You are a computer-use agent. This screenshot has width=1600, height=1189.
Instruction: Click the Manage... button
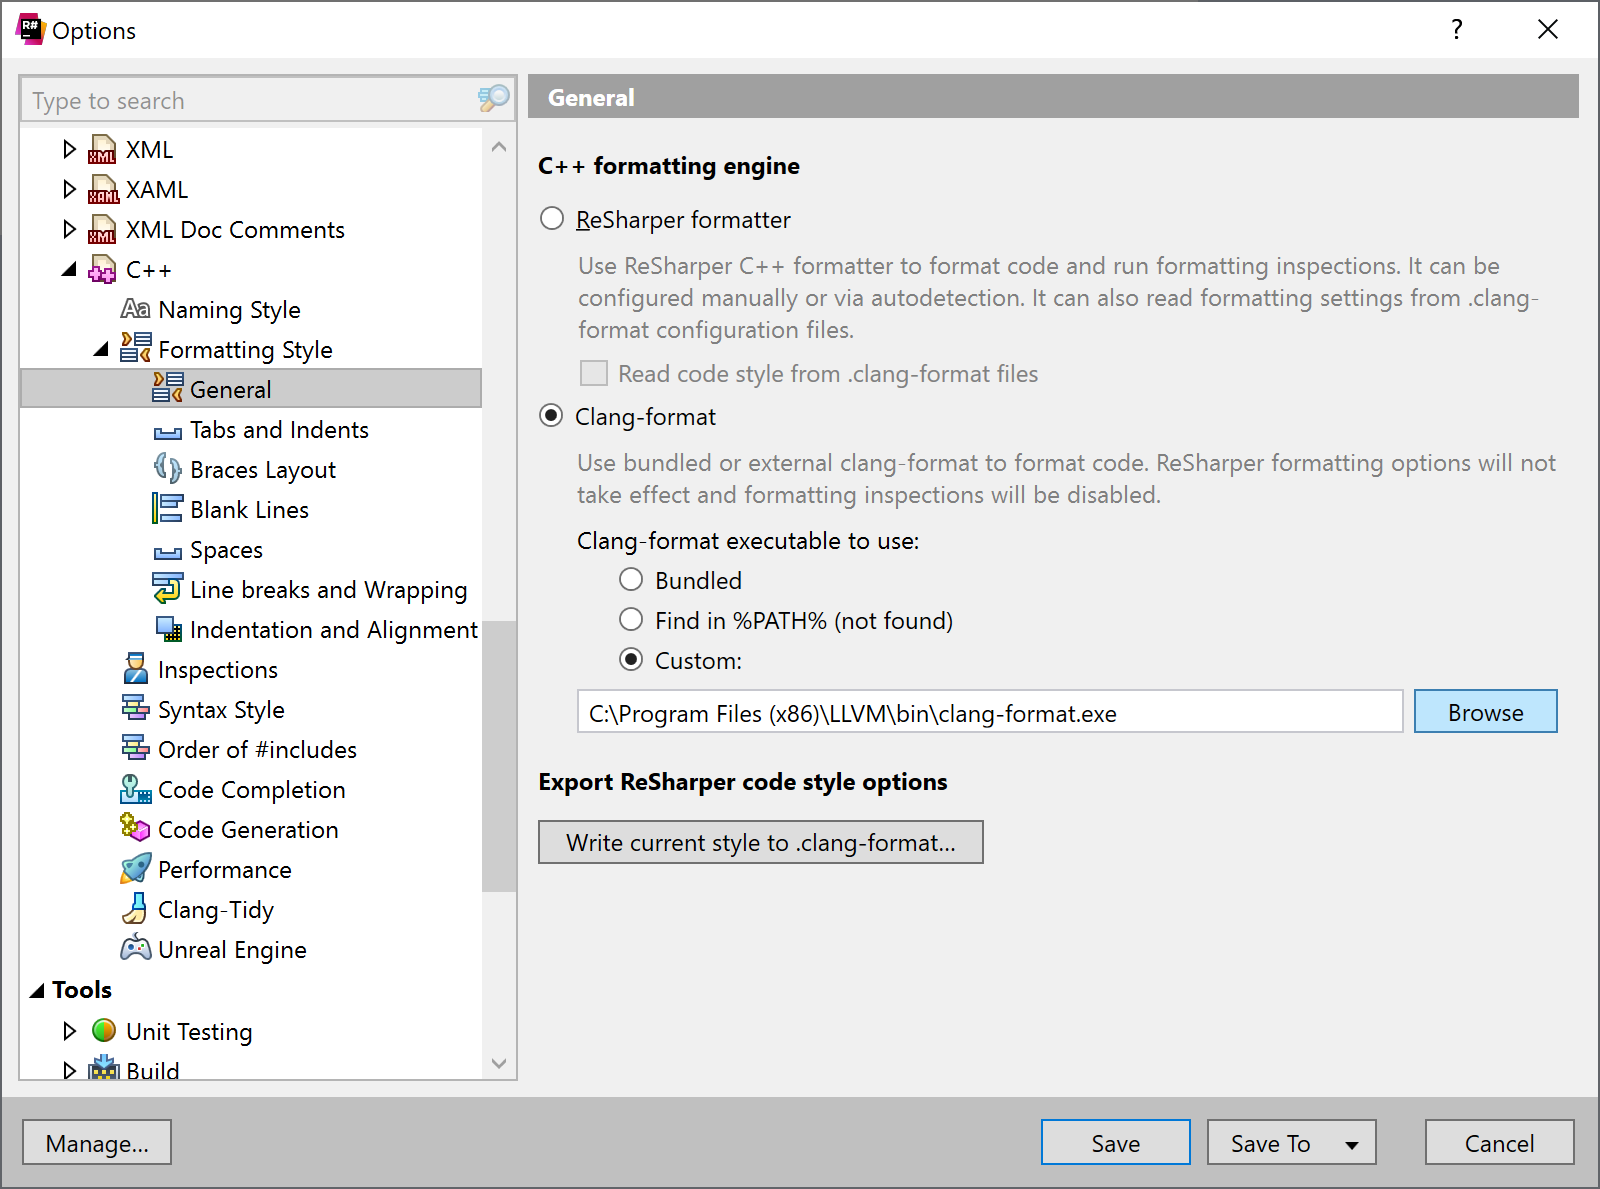point(97,1142)
